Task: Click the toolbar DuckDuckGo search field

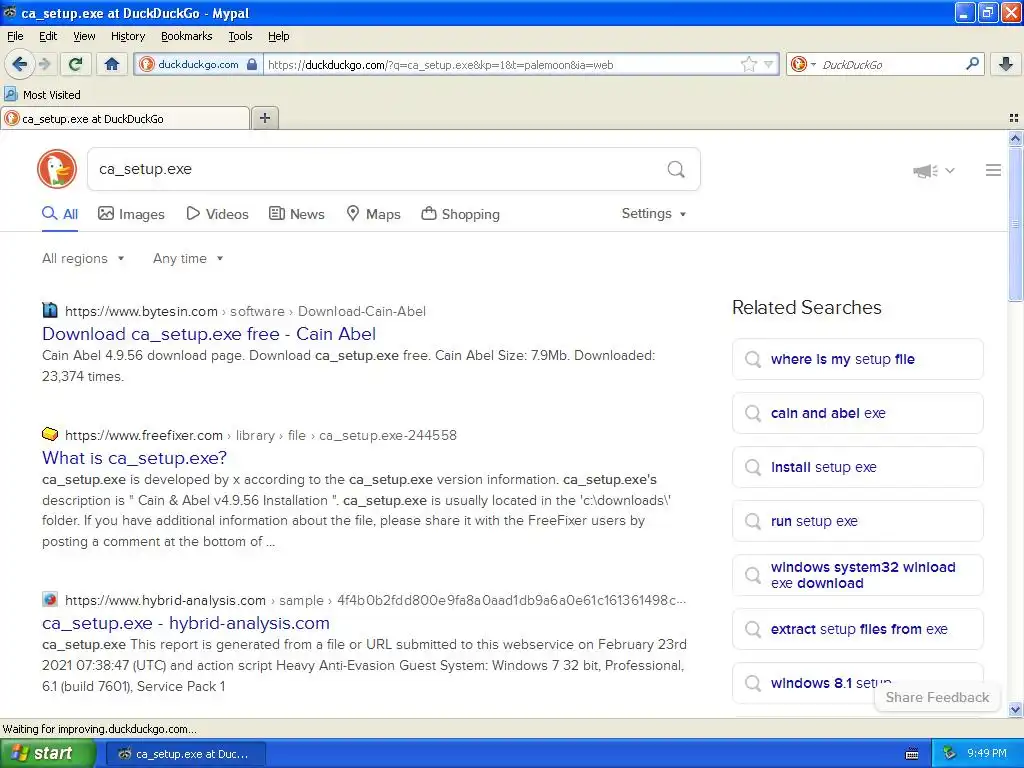Action: tap(890, 65)
